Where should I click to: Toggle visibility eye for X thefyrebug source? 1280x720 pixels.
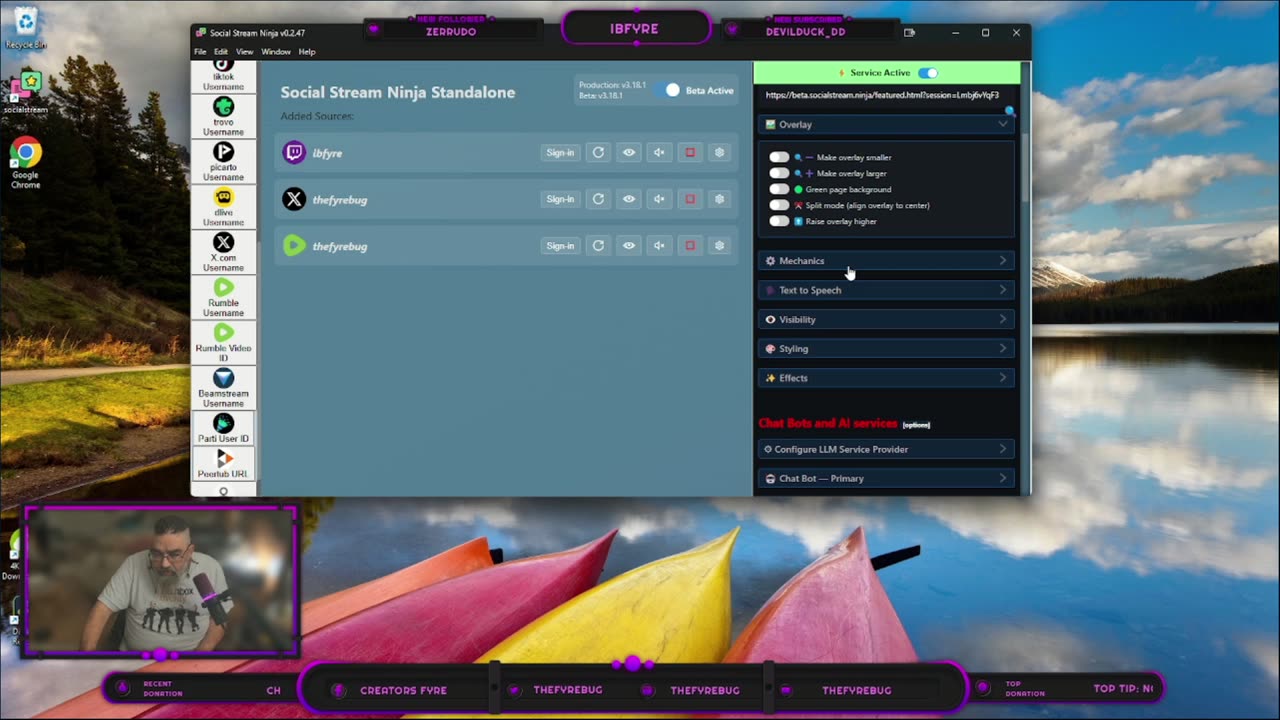(x=628, y=199)
